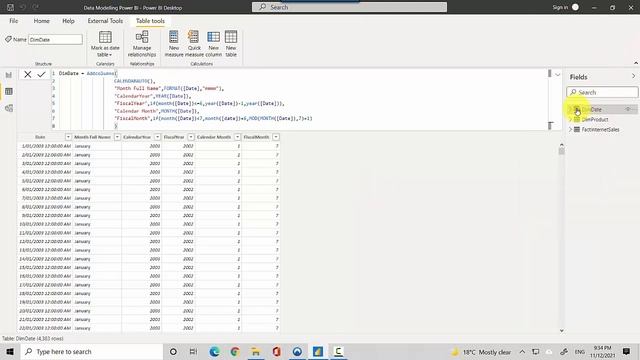The height and width of the screenshot is (360, 640).
Task: Open the Date column filter dropdown
Action: (68, 137)
